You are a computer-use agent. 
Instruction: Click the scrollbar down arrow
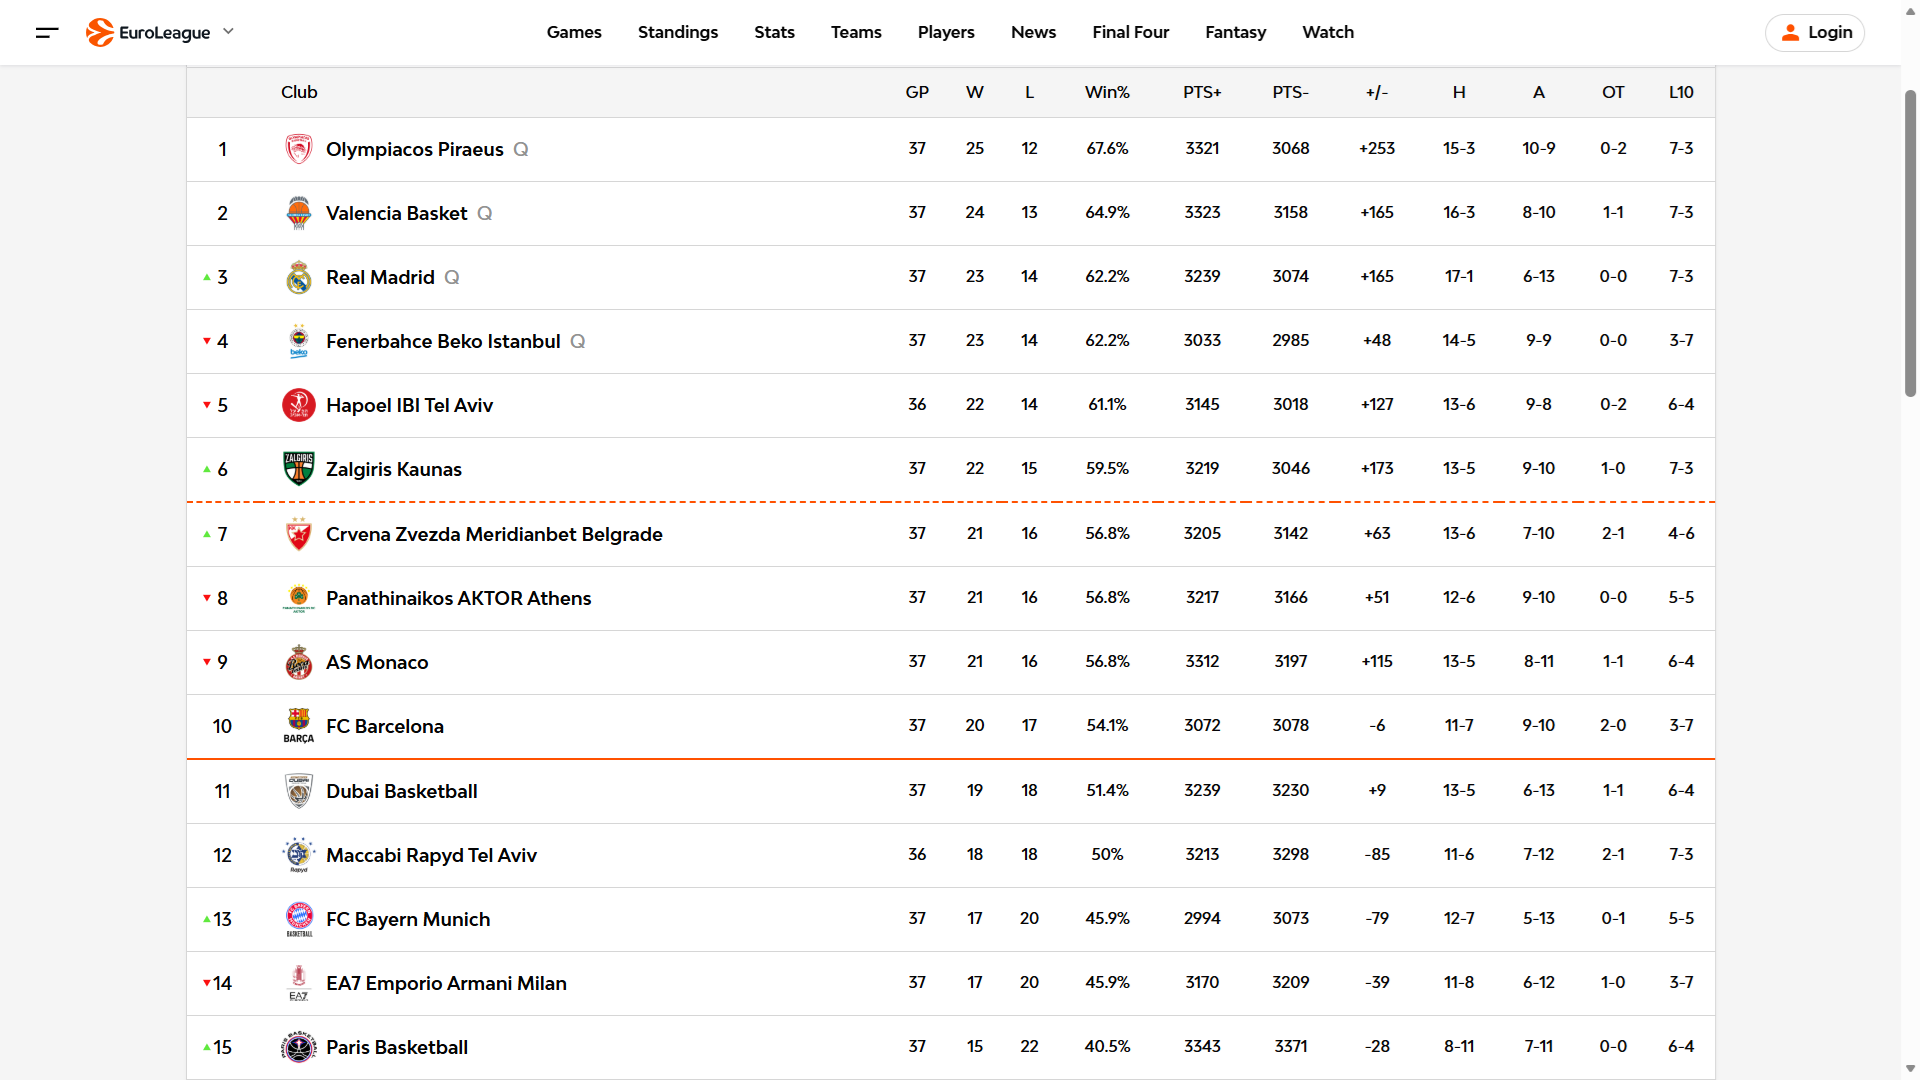pyautogui.click(x=1910, y=1069)
